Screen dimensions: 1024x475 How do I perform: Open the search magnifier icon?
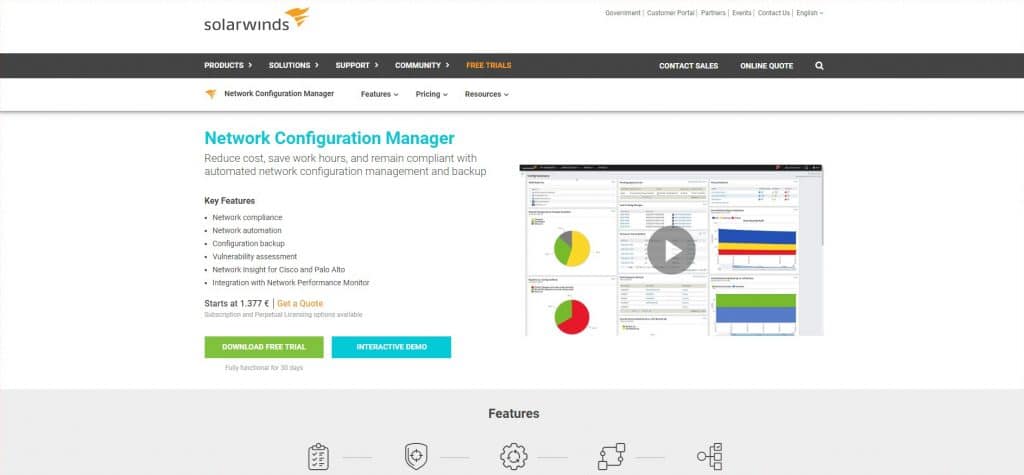(x=819, y=66)
